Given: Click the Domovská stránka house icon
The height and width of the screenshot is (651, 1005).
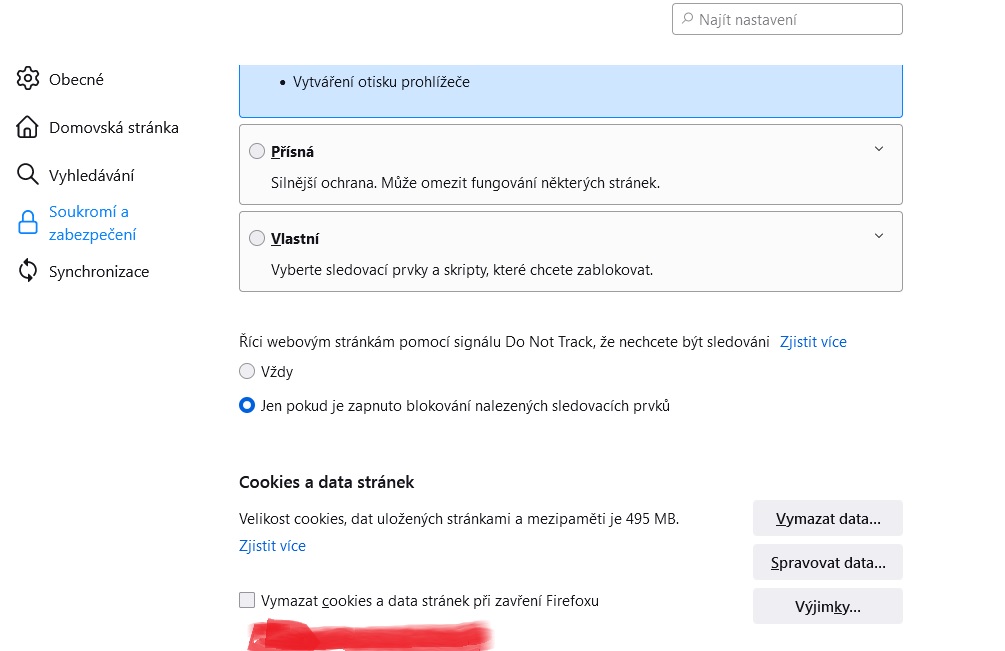Looking at the screenshot, I should [x=28, y=127].
